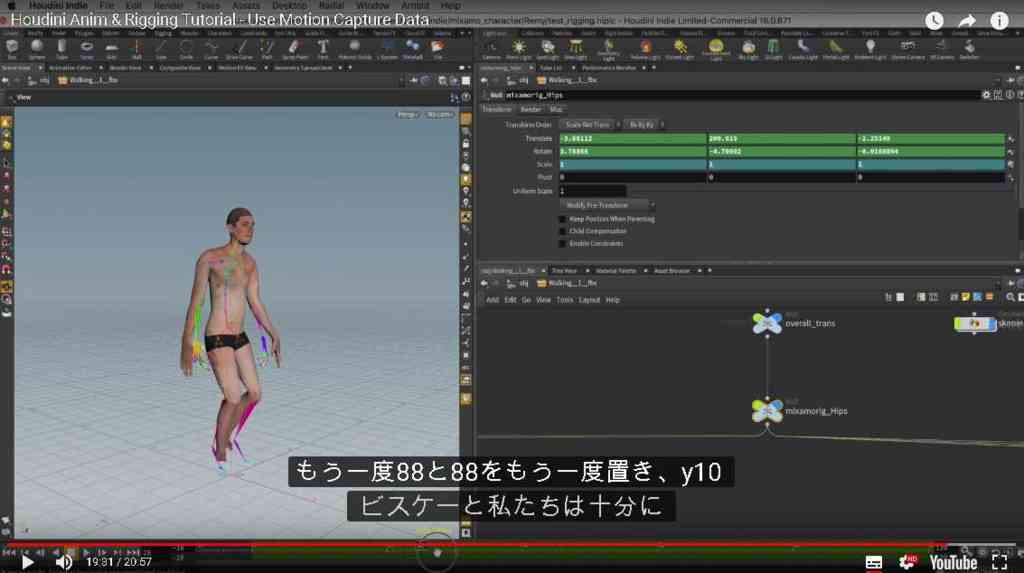Select the Sphere shelf tool
The image size is (1024, 573).
37,48
